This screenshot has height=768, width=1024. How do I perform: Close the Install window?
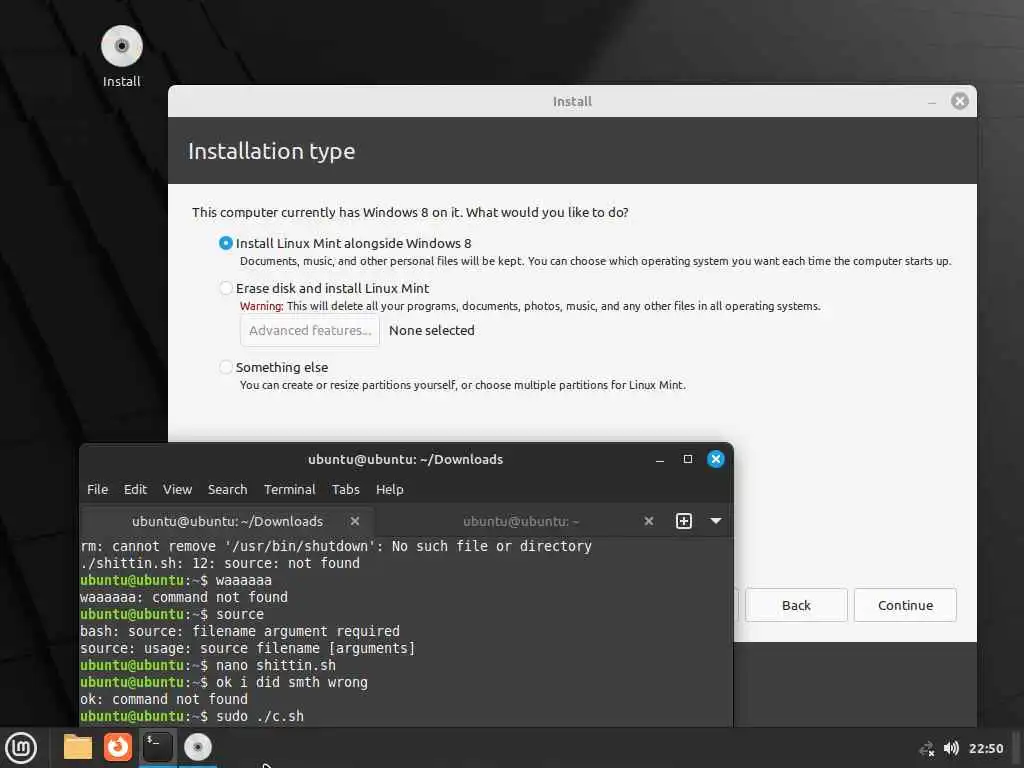click(959, 101)
